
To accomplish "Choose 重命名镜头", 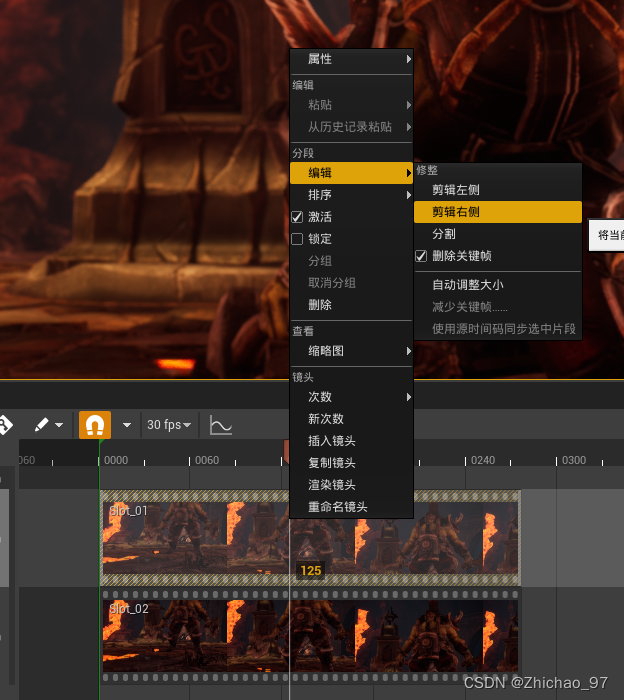I will tap(351, 507).
